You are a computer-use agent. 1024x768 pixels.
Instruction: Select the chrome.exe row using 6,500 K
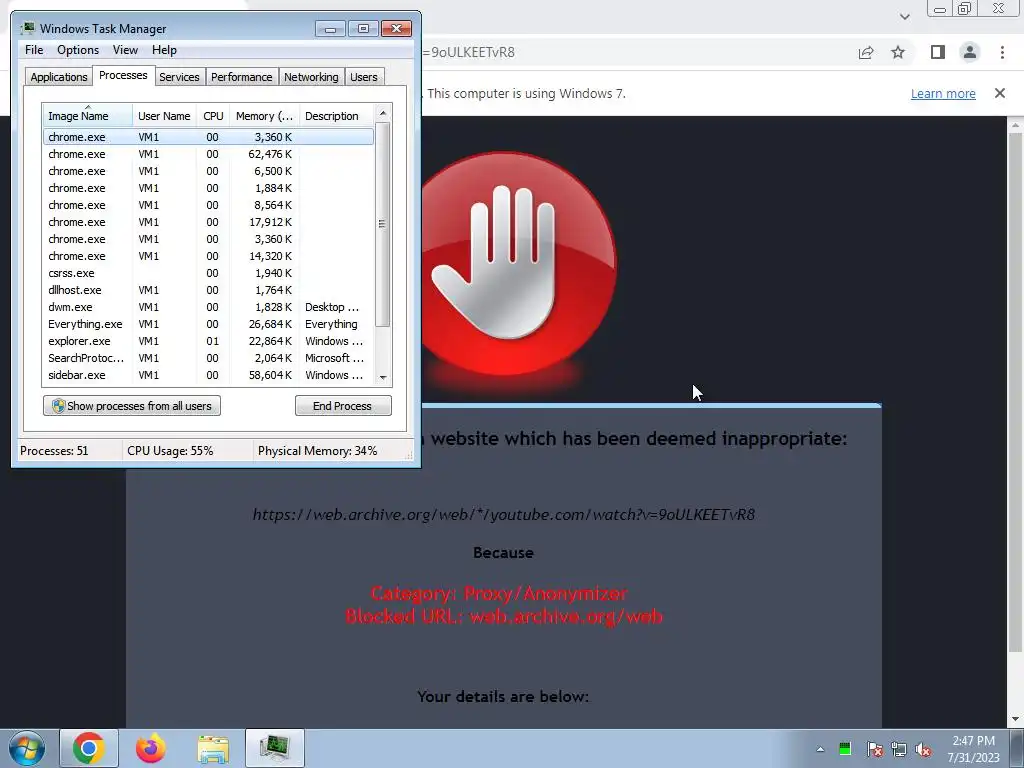pyautogui.click(x=208, y=171)
